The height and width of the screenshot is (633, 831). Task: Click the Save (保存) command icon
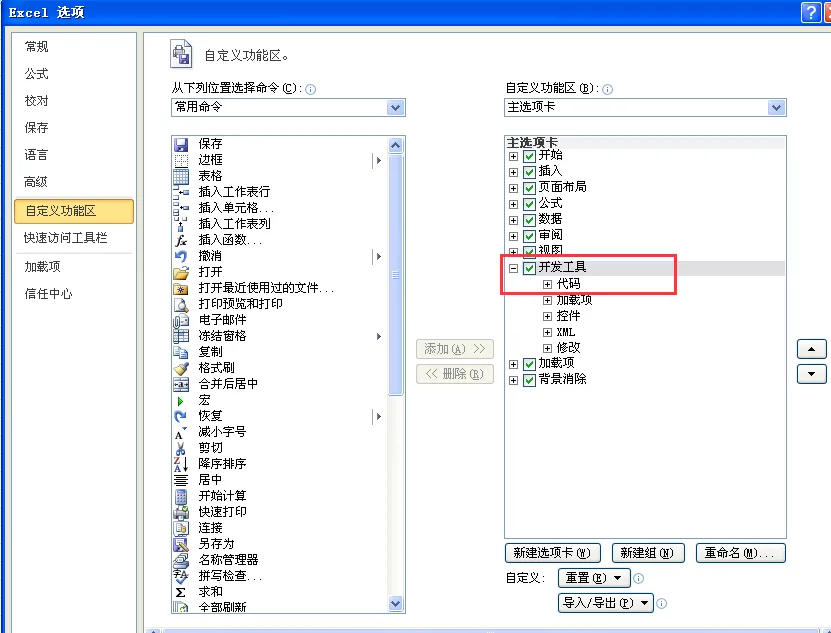(181, 144)
